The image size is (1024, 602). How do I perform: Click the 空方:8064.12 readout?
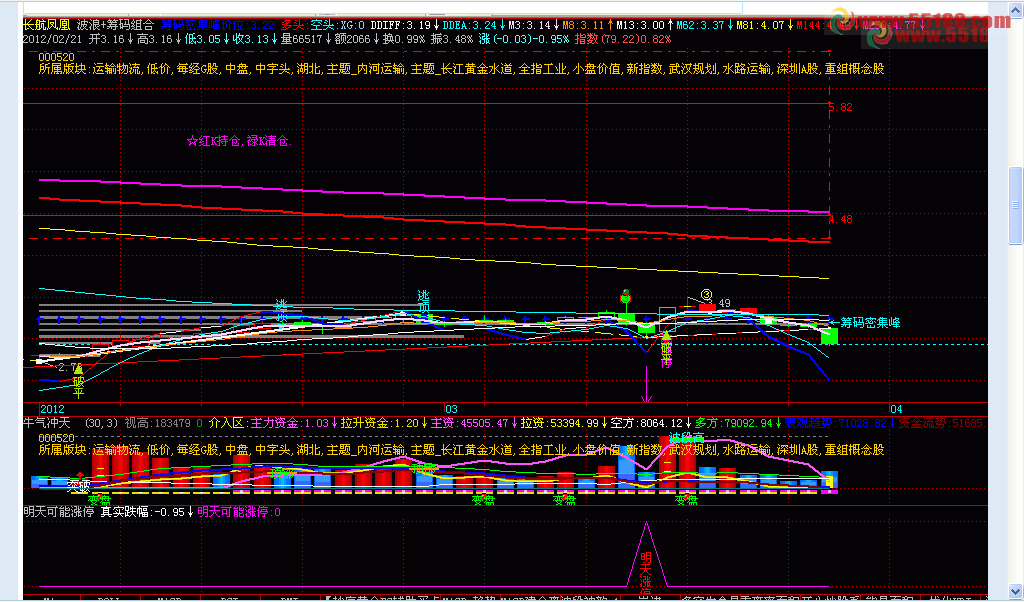click(647, 423)
